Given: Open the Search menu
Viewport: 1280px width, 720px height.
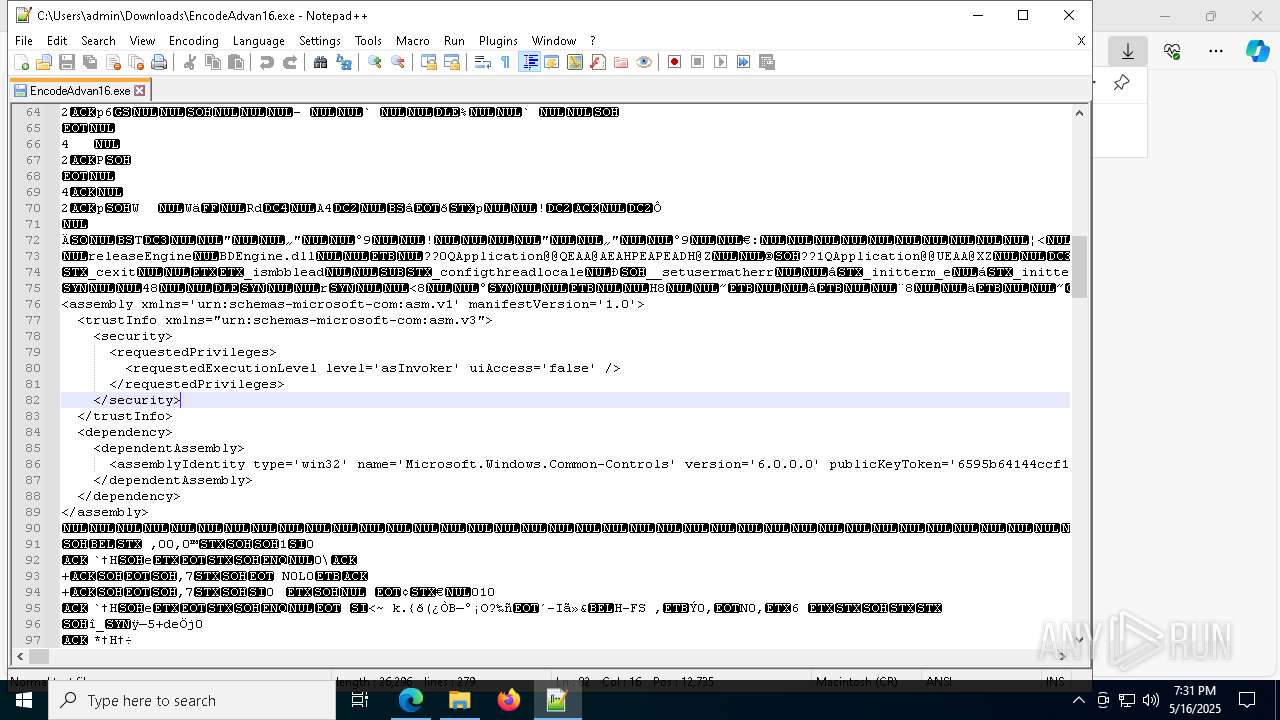Looking at the screenshot, I should click(98, 41).
